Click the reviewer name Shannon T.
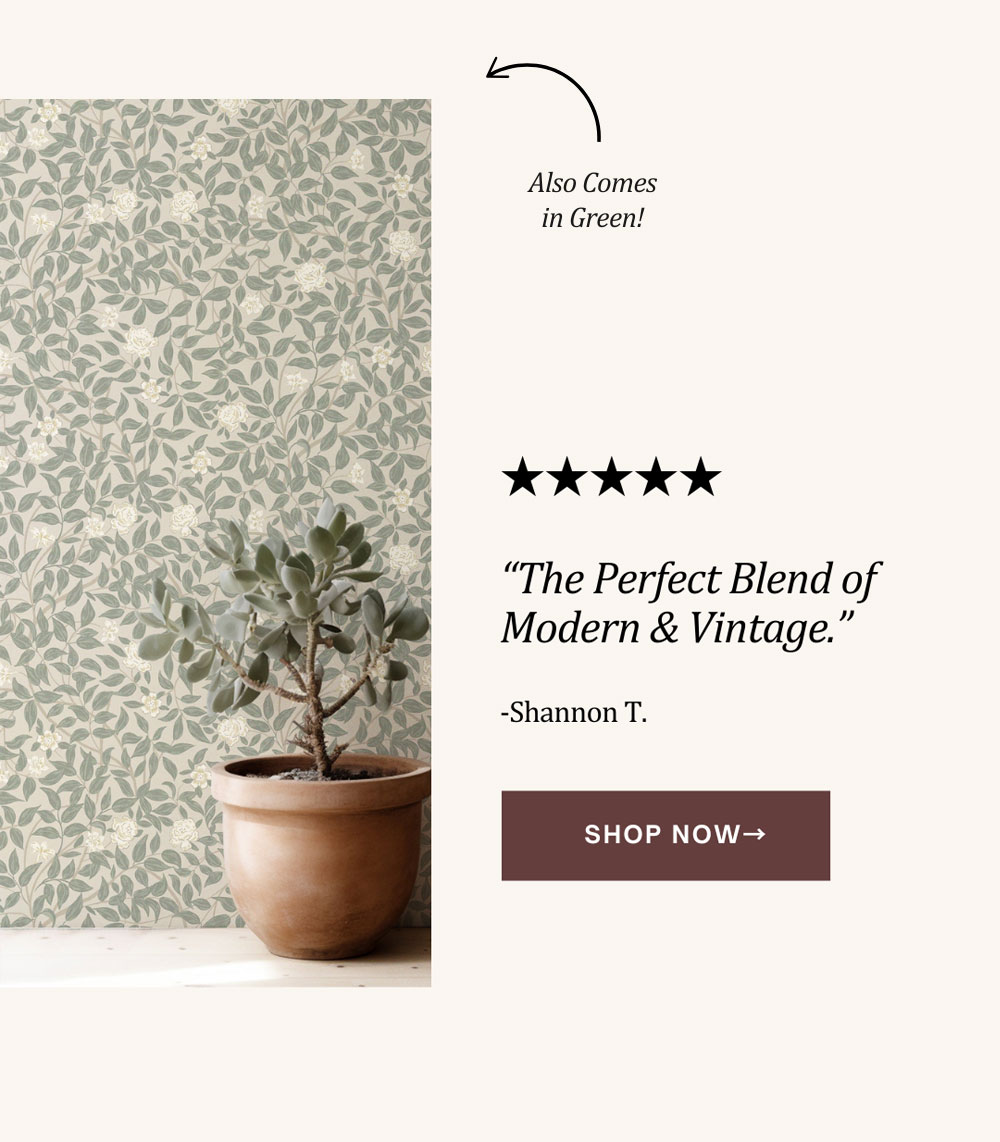 pyautogui.click(x=574, y=712)
